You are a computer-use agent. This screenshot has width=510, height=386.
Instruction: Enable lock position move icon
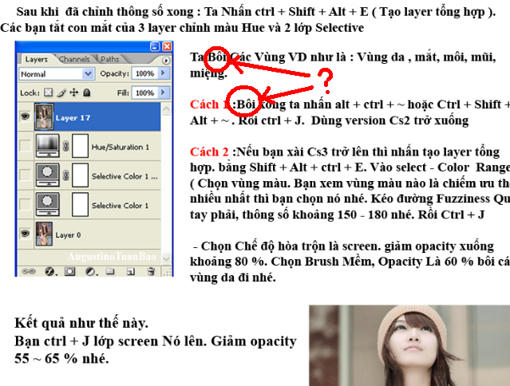click(x=74, y=92)
